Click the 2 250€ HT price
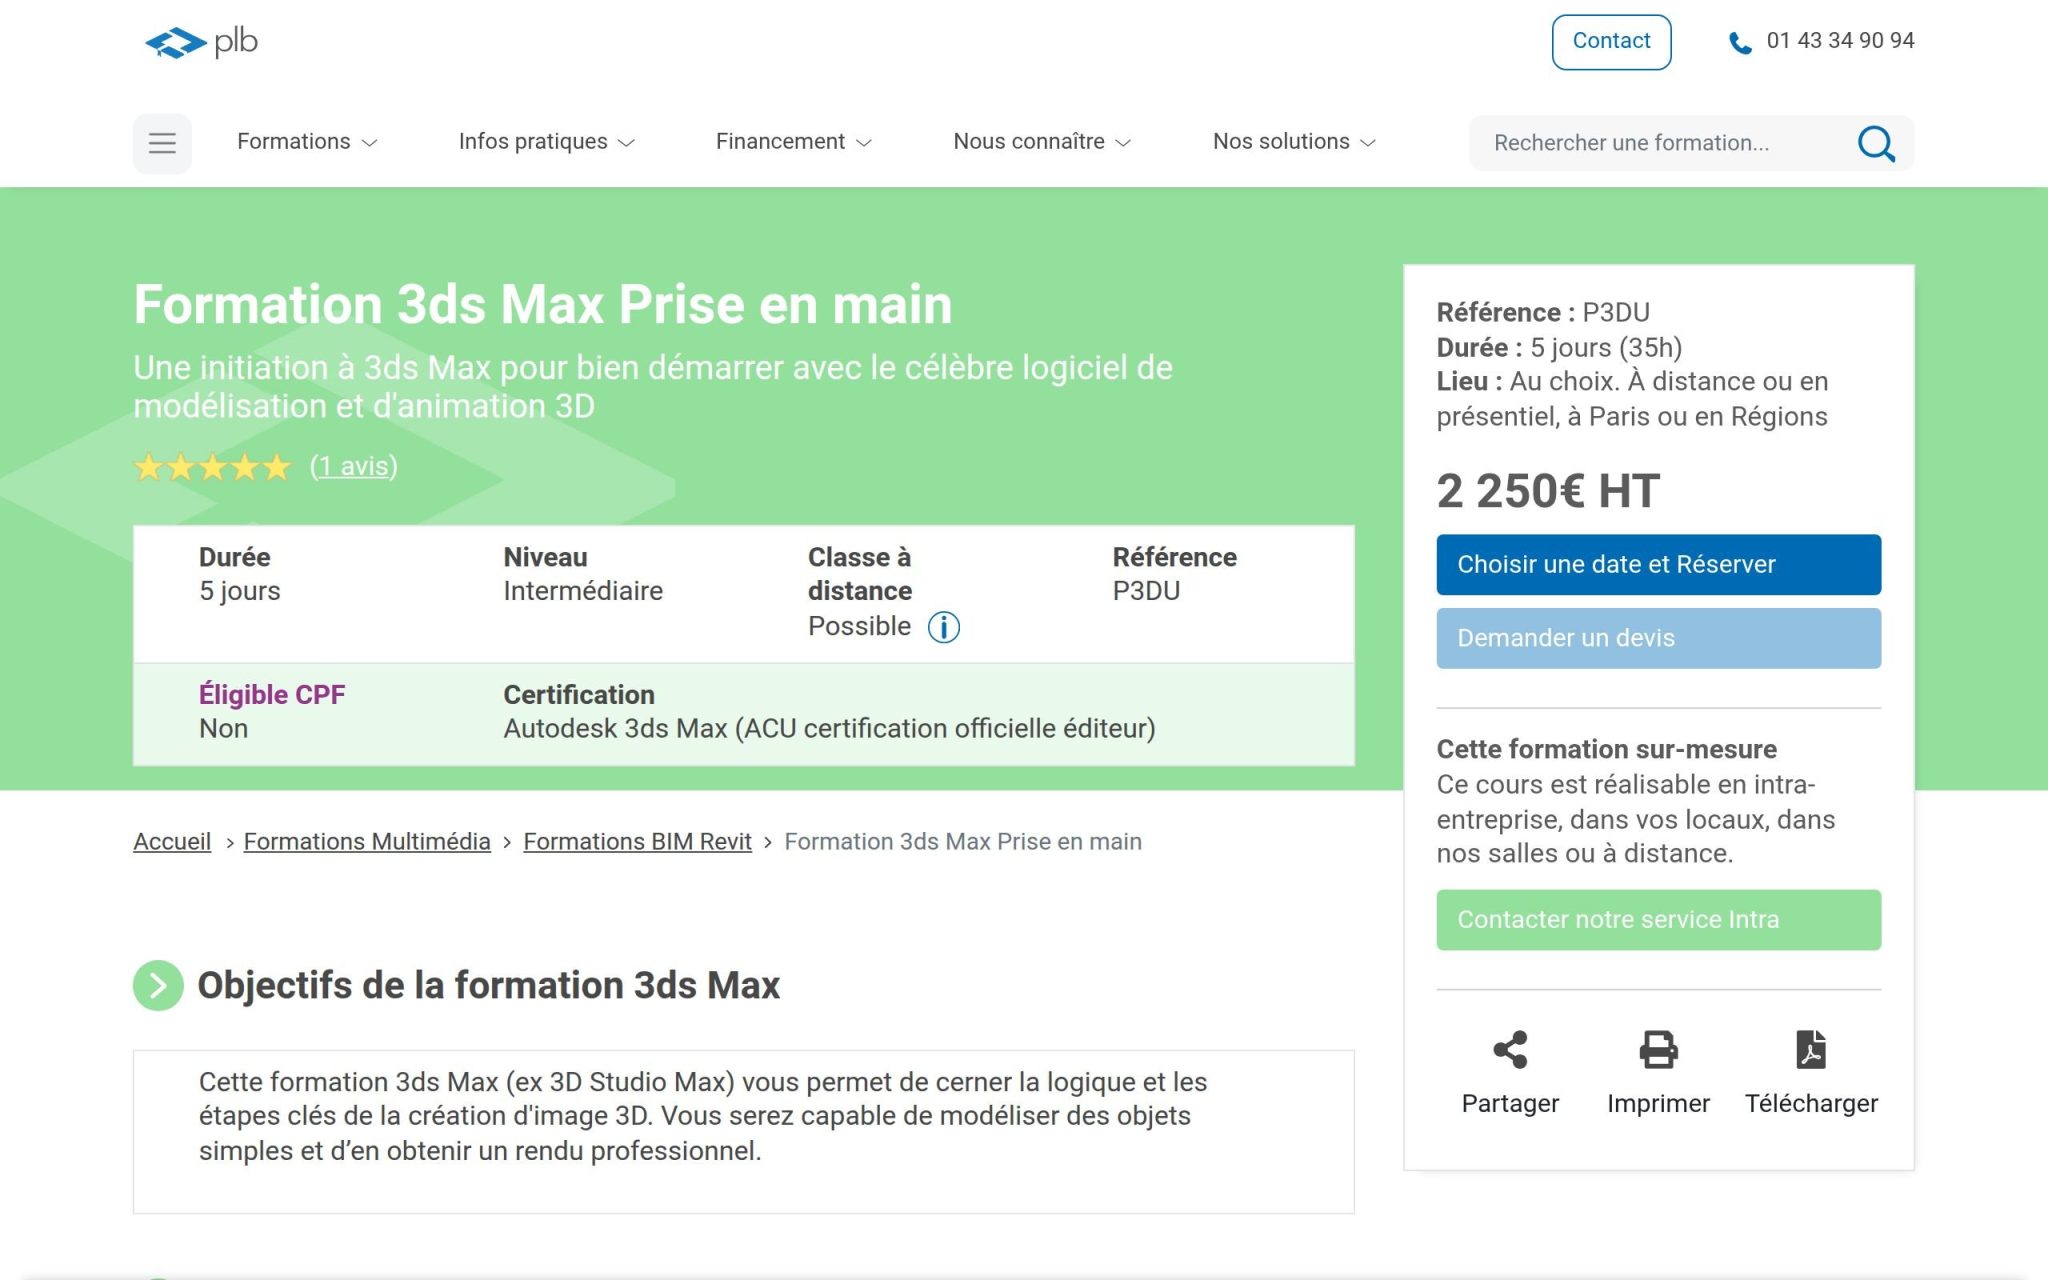 point(1548,492)
